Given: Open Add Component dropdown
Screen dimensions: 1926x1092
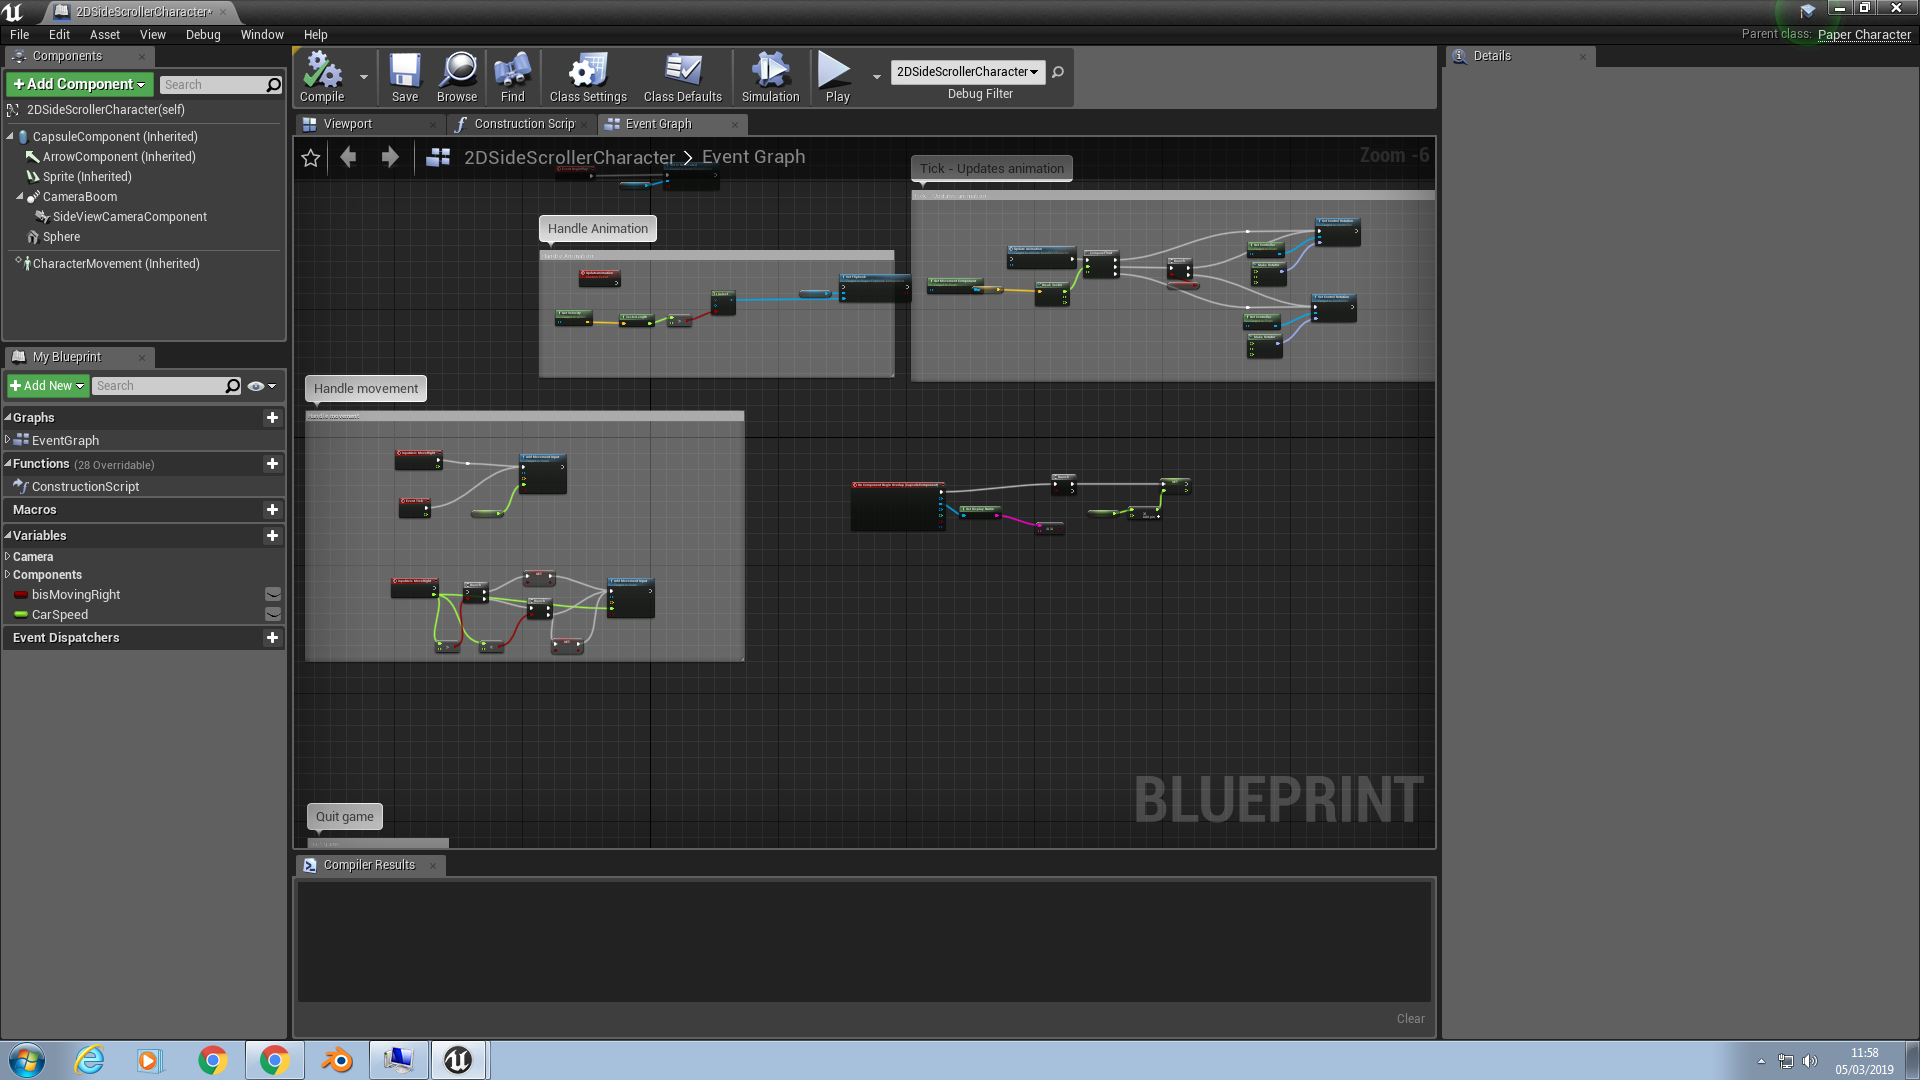Looking at the screenshot, I should [x=80, y=85].
